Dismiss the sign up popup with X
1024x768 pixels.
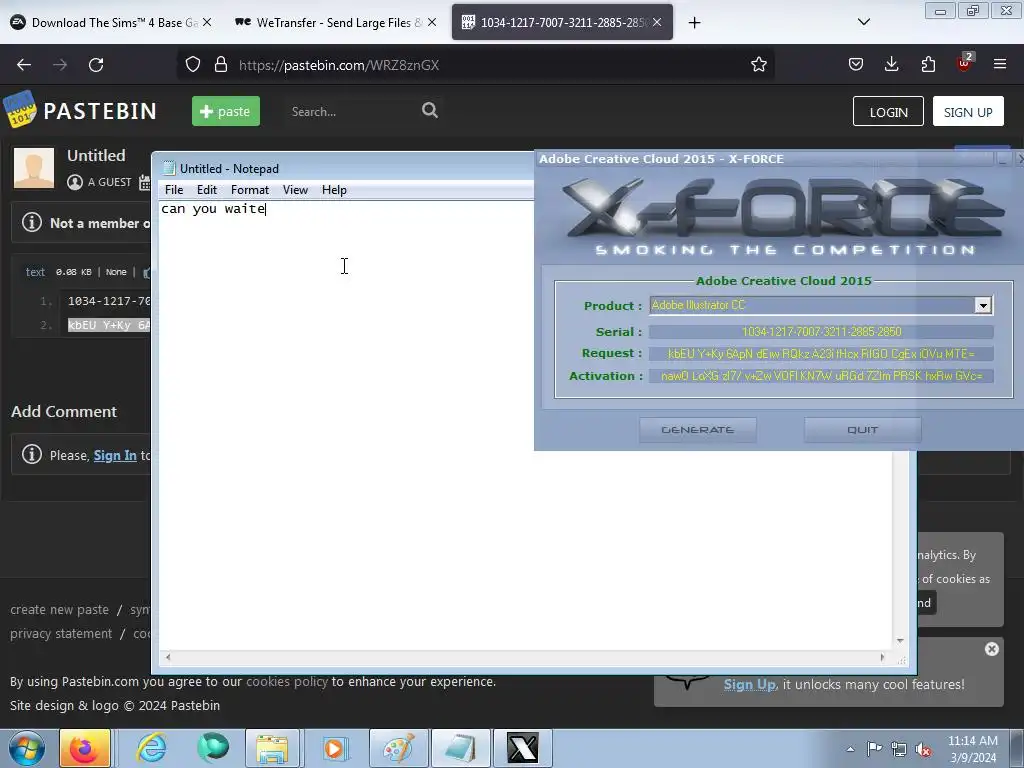click(x=991, y=649)
